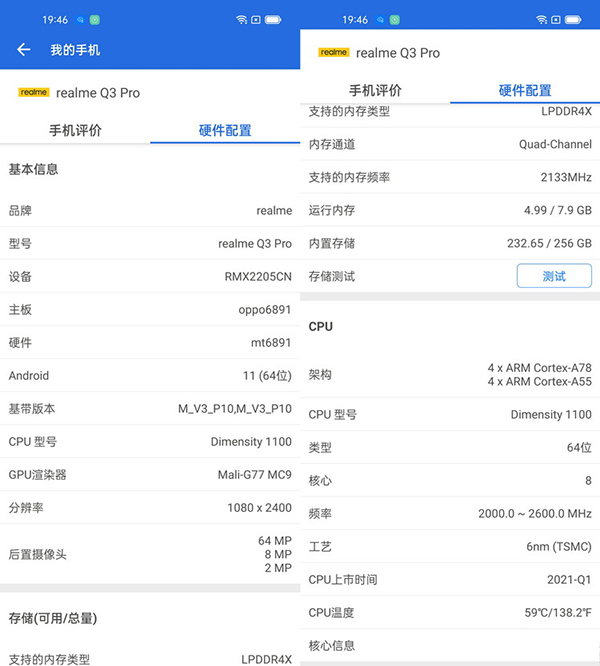
Task: Tap the 我的手机 page title
Action: 75,50
